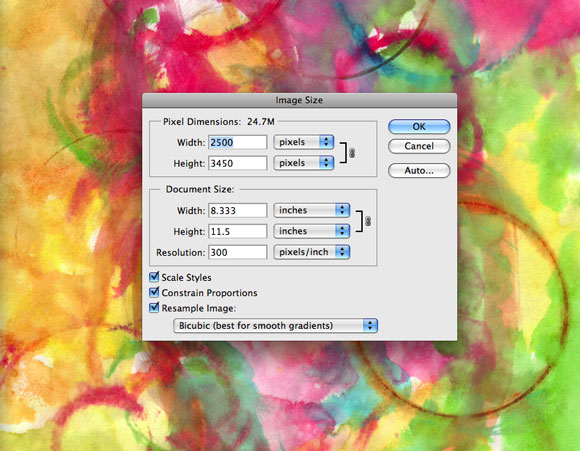Image resolution: width=580 pixels, height=451 pixels.
Task: Uncheck the Resample Image checkbox
Action: (154, 307)
